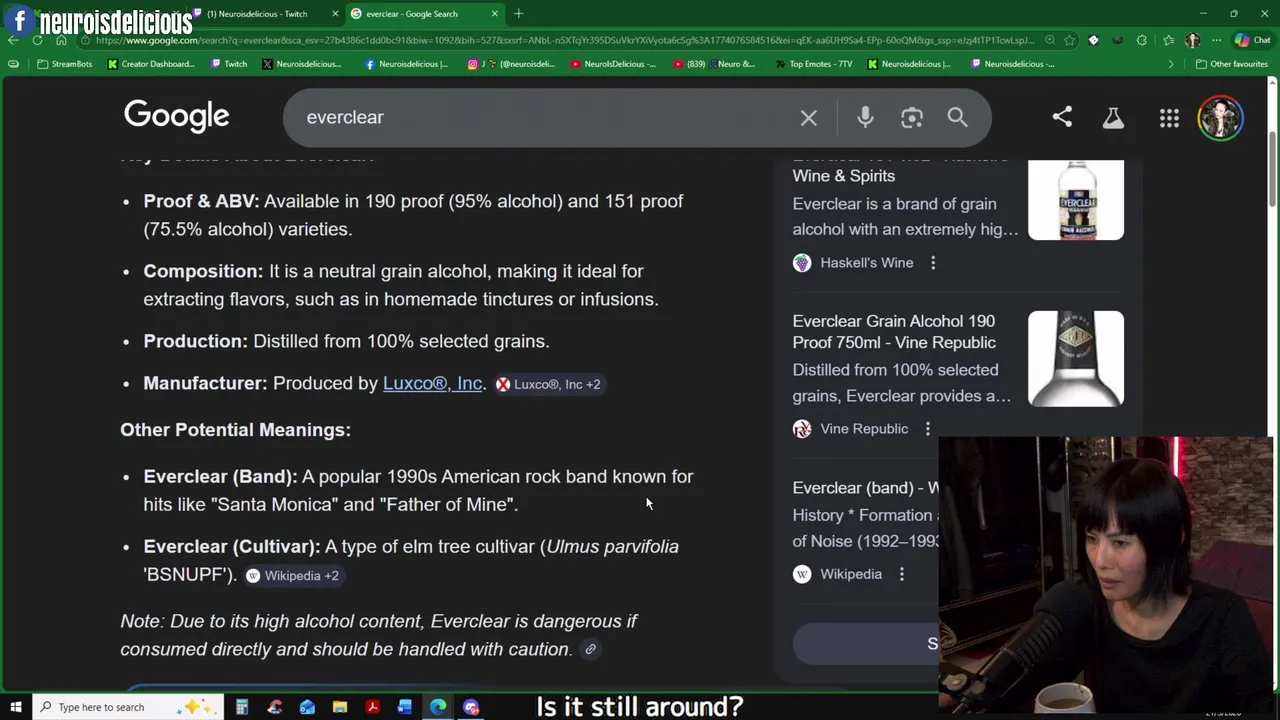Image resolution: width=1280 pixels, height=720 pixels.
Task: Open the Wikipedia source for Everclear band
Action: point(838,574)
